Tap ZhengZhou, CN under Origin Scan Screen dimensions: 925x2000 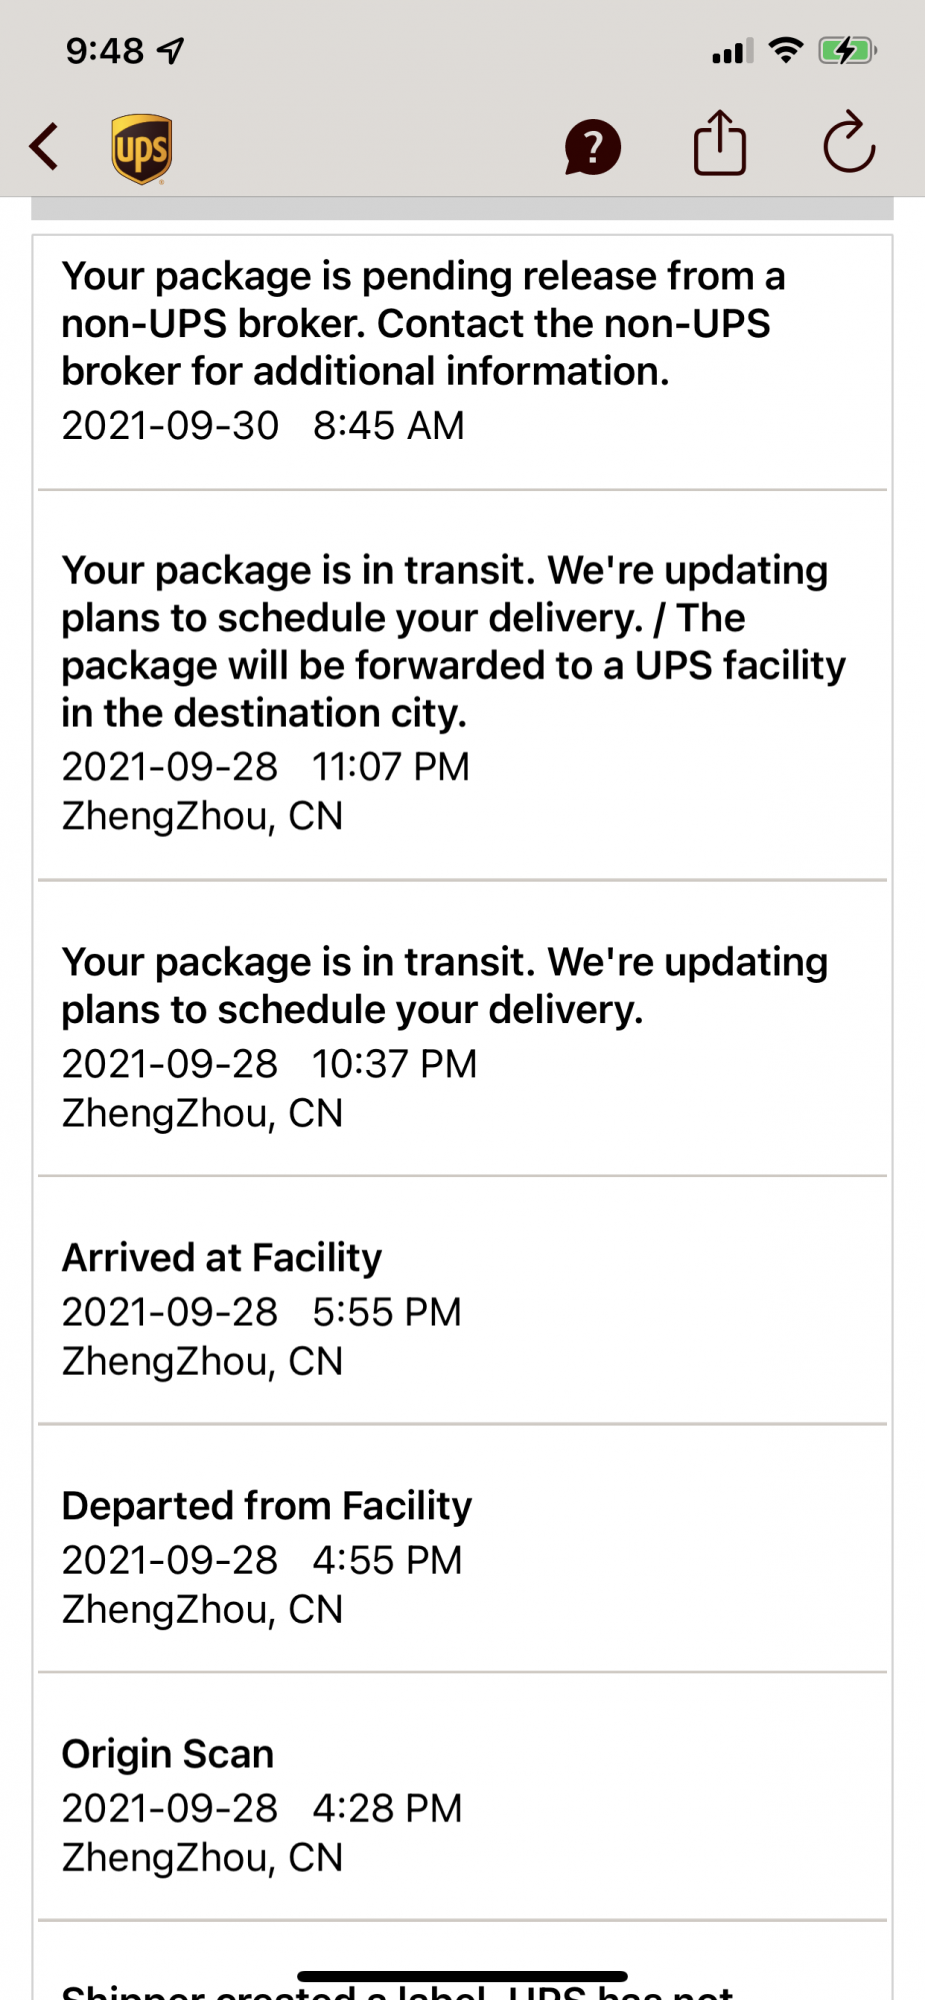pos(202,1857)
